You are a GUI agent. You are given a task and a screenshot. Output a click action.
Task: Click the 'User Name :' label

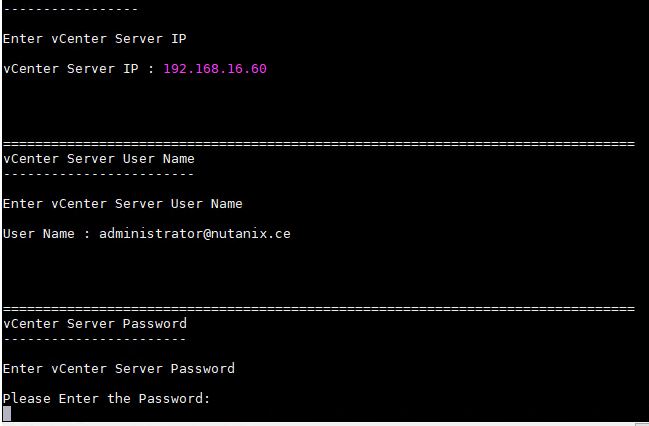(46, 233)
